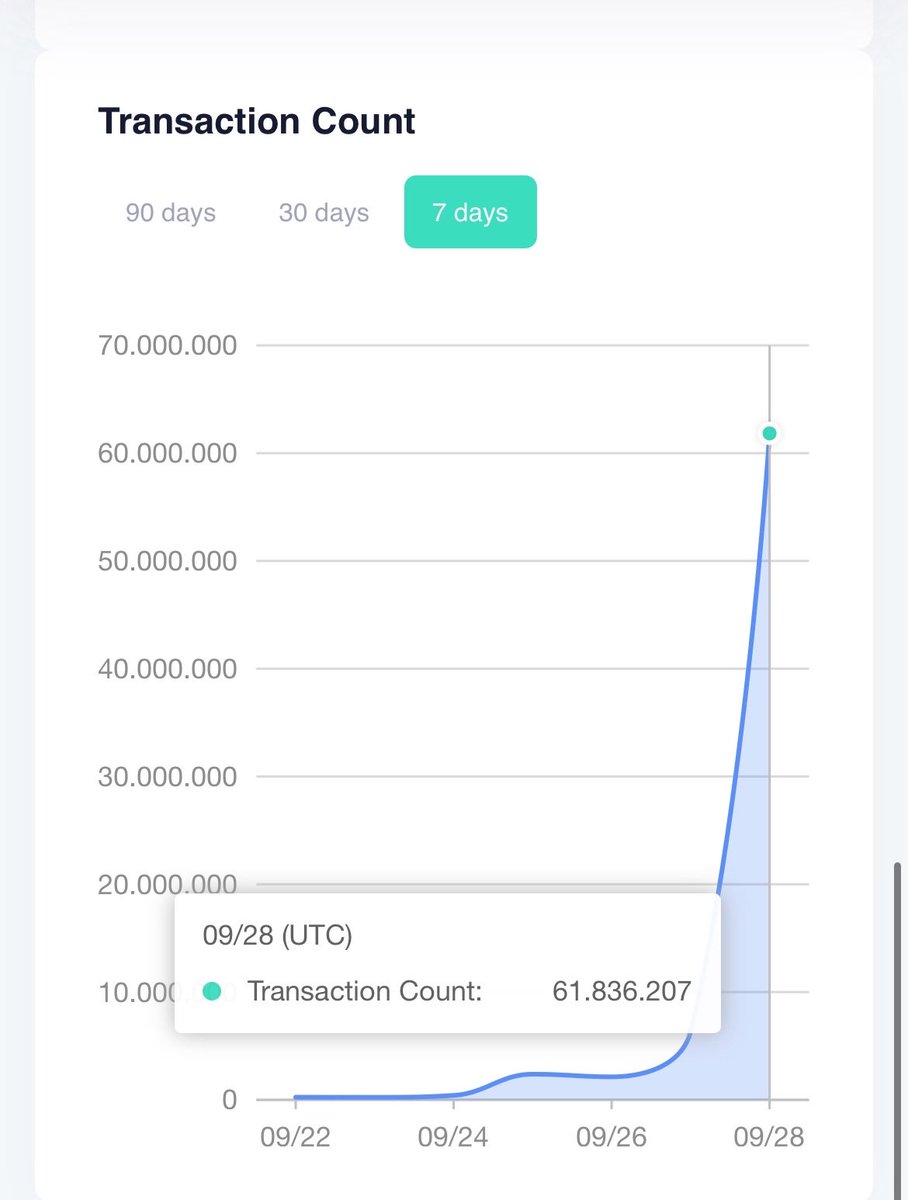908x1200 pixels.
Task: Click the 09/28 axis label
Action: pos(770,1137)
